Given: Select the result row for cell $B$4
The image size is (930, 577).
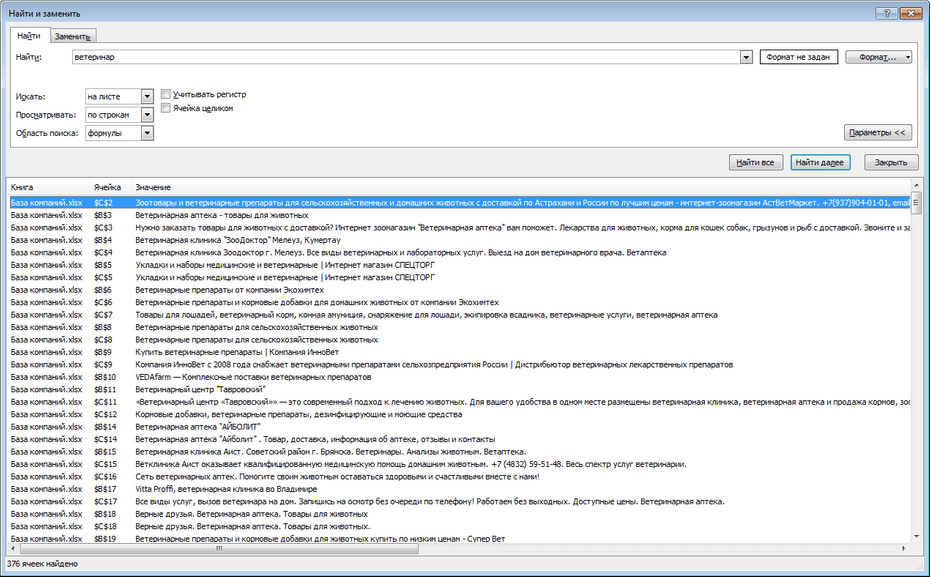Looking at the screenshot, I should click(x=459, y=240).
